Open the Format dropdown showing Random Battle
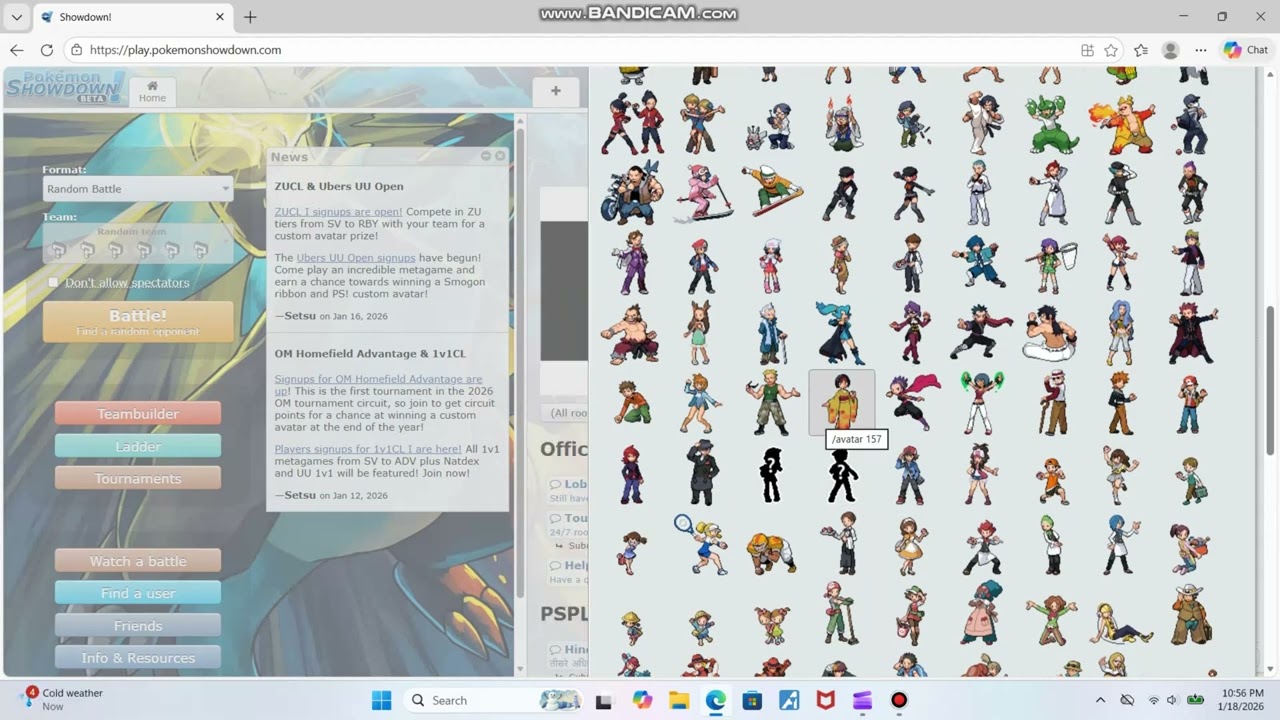The height and width of the screenshot is (720, 1280). click(x=138, y=189)
